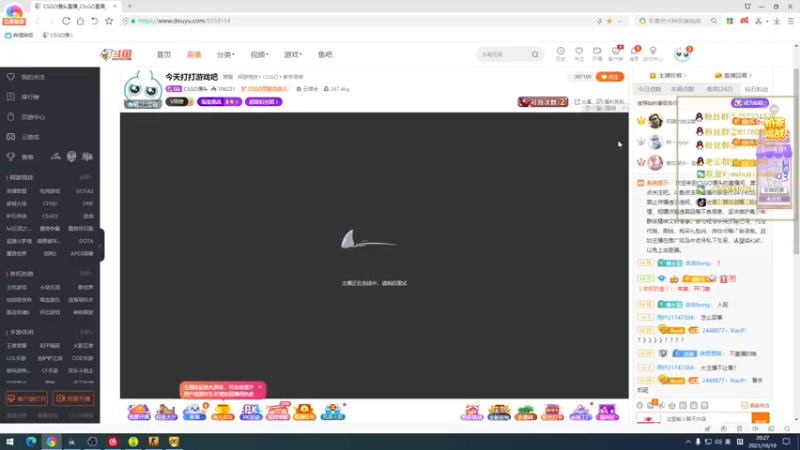This screenshot has height=450, width=800.
Task: Open 页游中心 in the sidebar
Action: coord(33,117)
